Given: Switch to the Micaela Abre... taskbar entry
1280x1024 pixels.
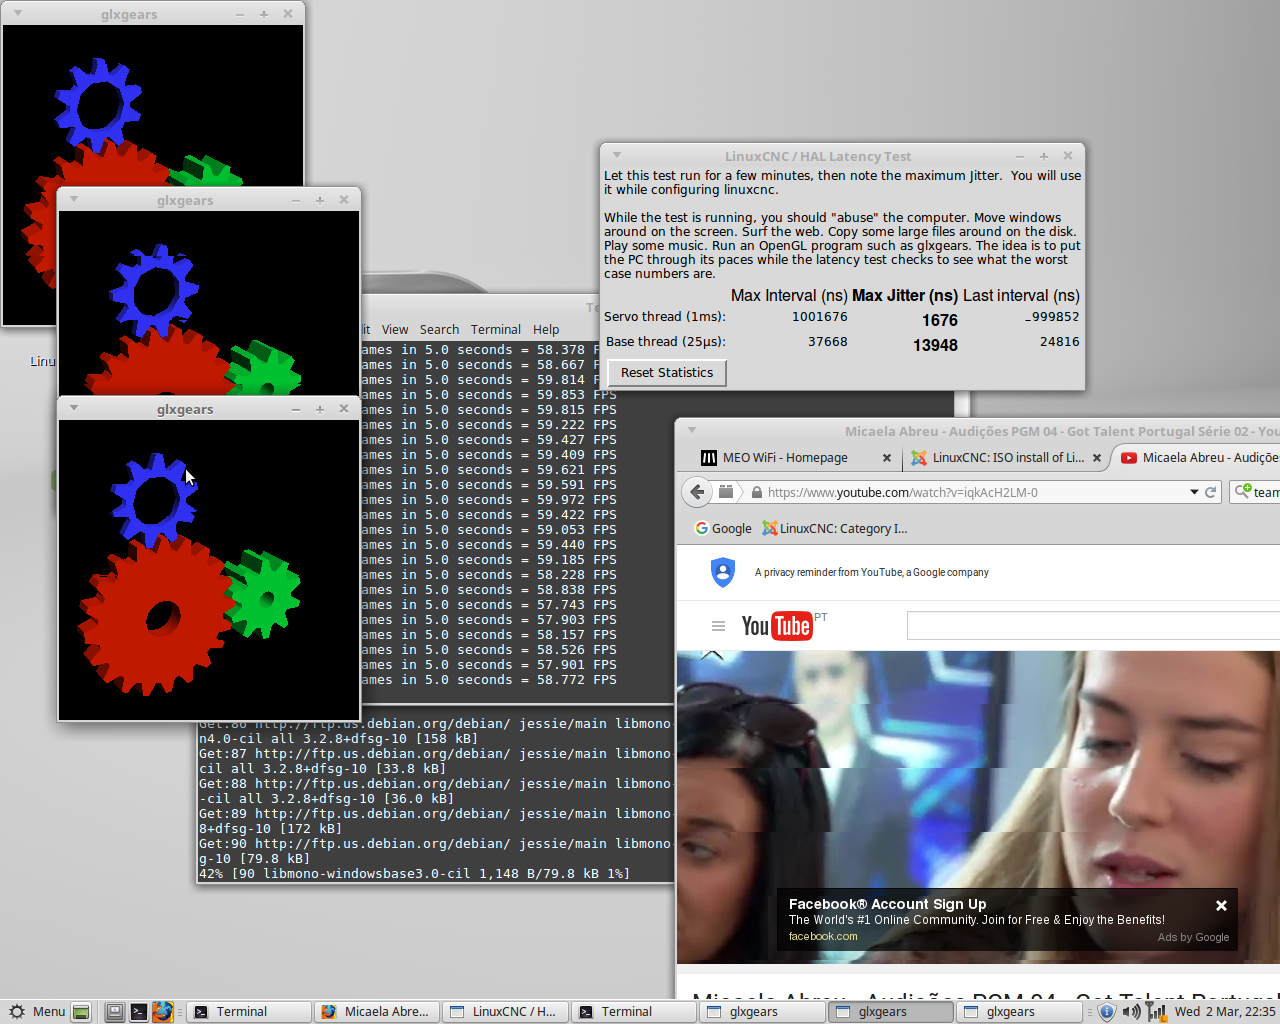Looking at the screenshot, I should 377,1012.
